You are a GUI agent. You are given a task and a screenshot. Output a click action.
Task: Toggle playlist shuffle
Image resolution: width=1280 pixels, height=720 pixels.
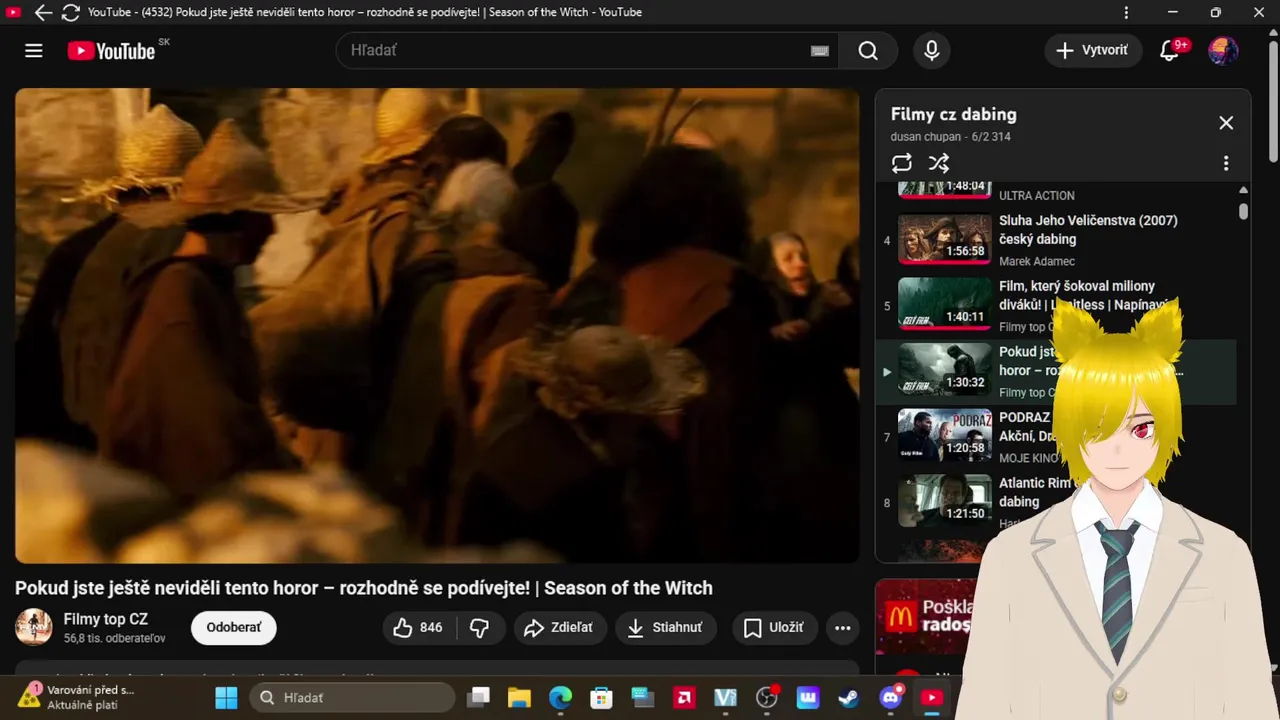(x=939, y=163)
